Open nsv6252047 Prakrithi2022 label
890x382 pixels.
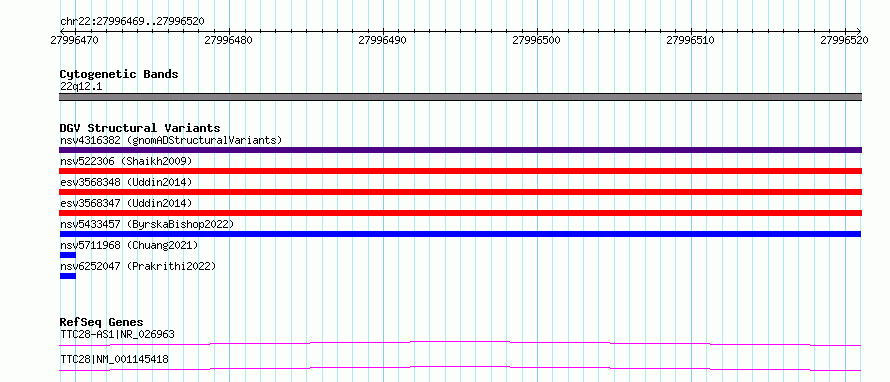[138, 266]
